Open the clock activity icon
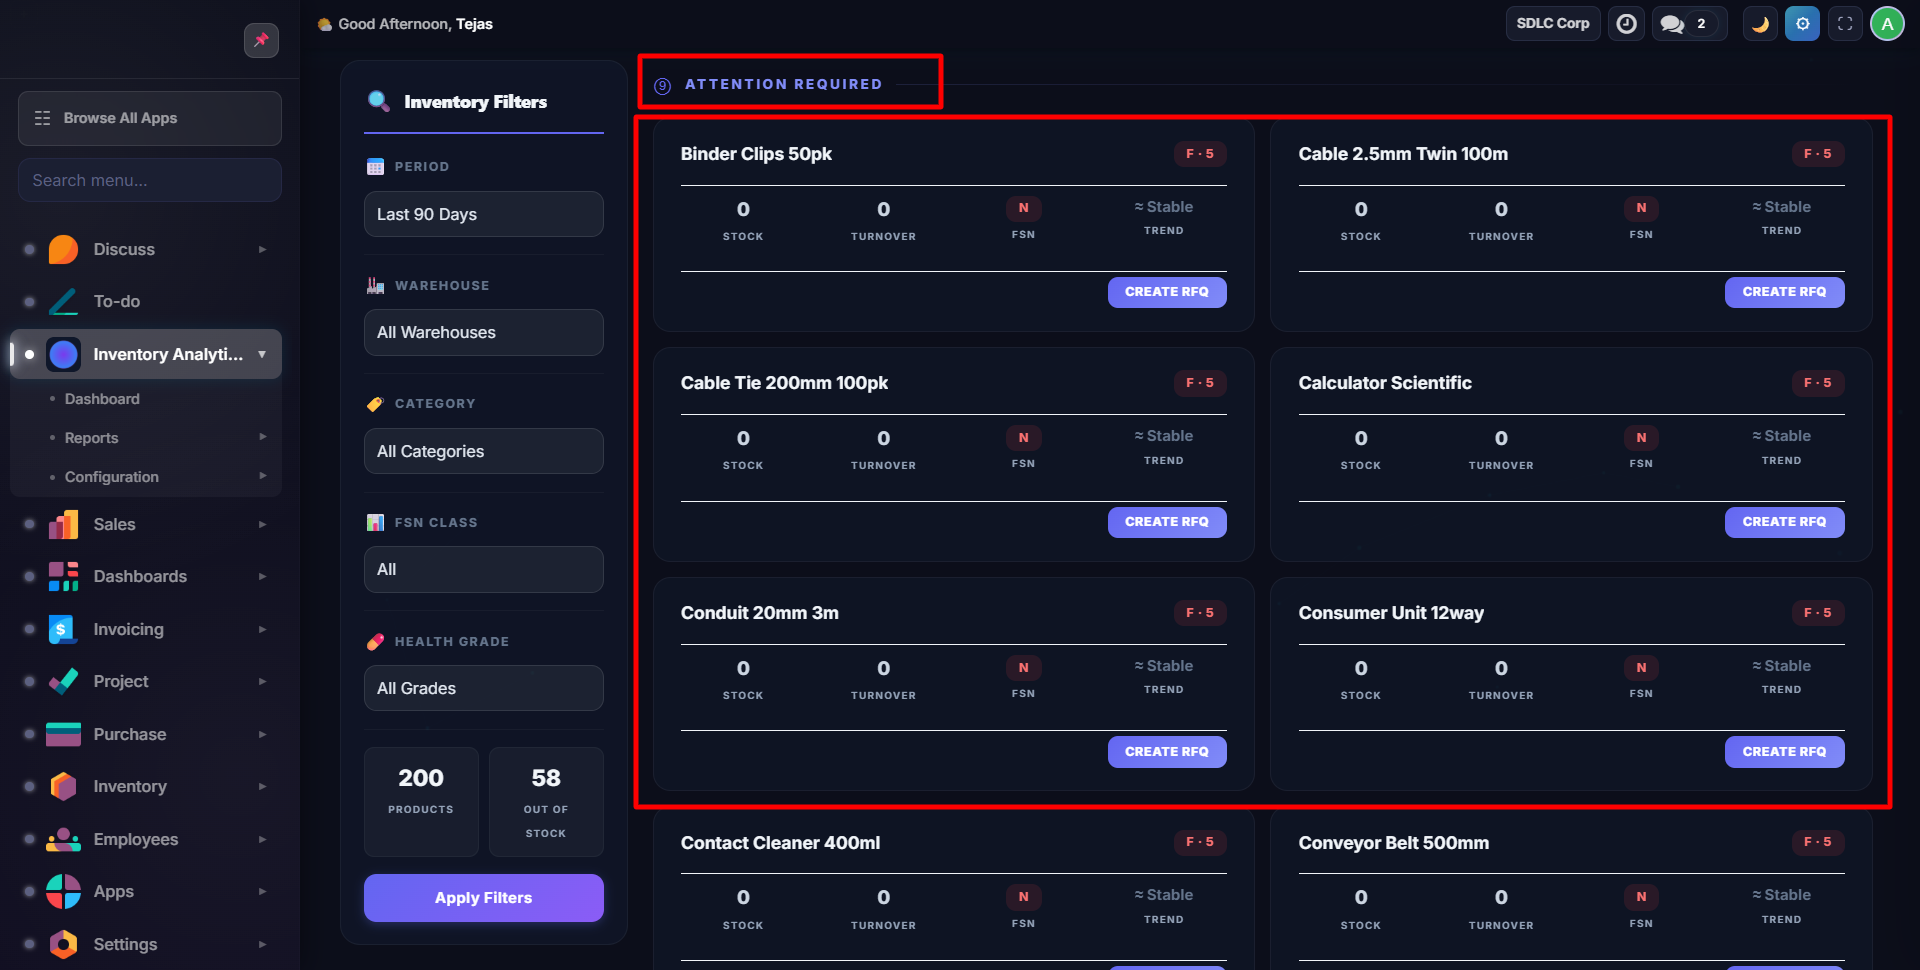This screenshot has height=970, width=1920. [x=1626, y=24]
